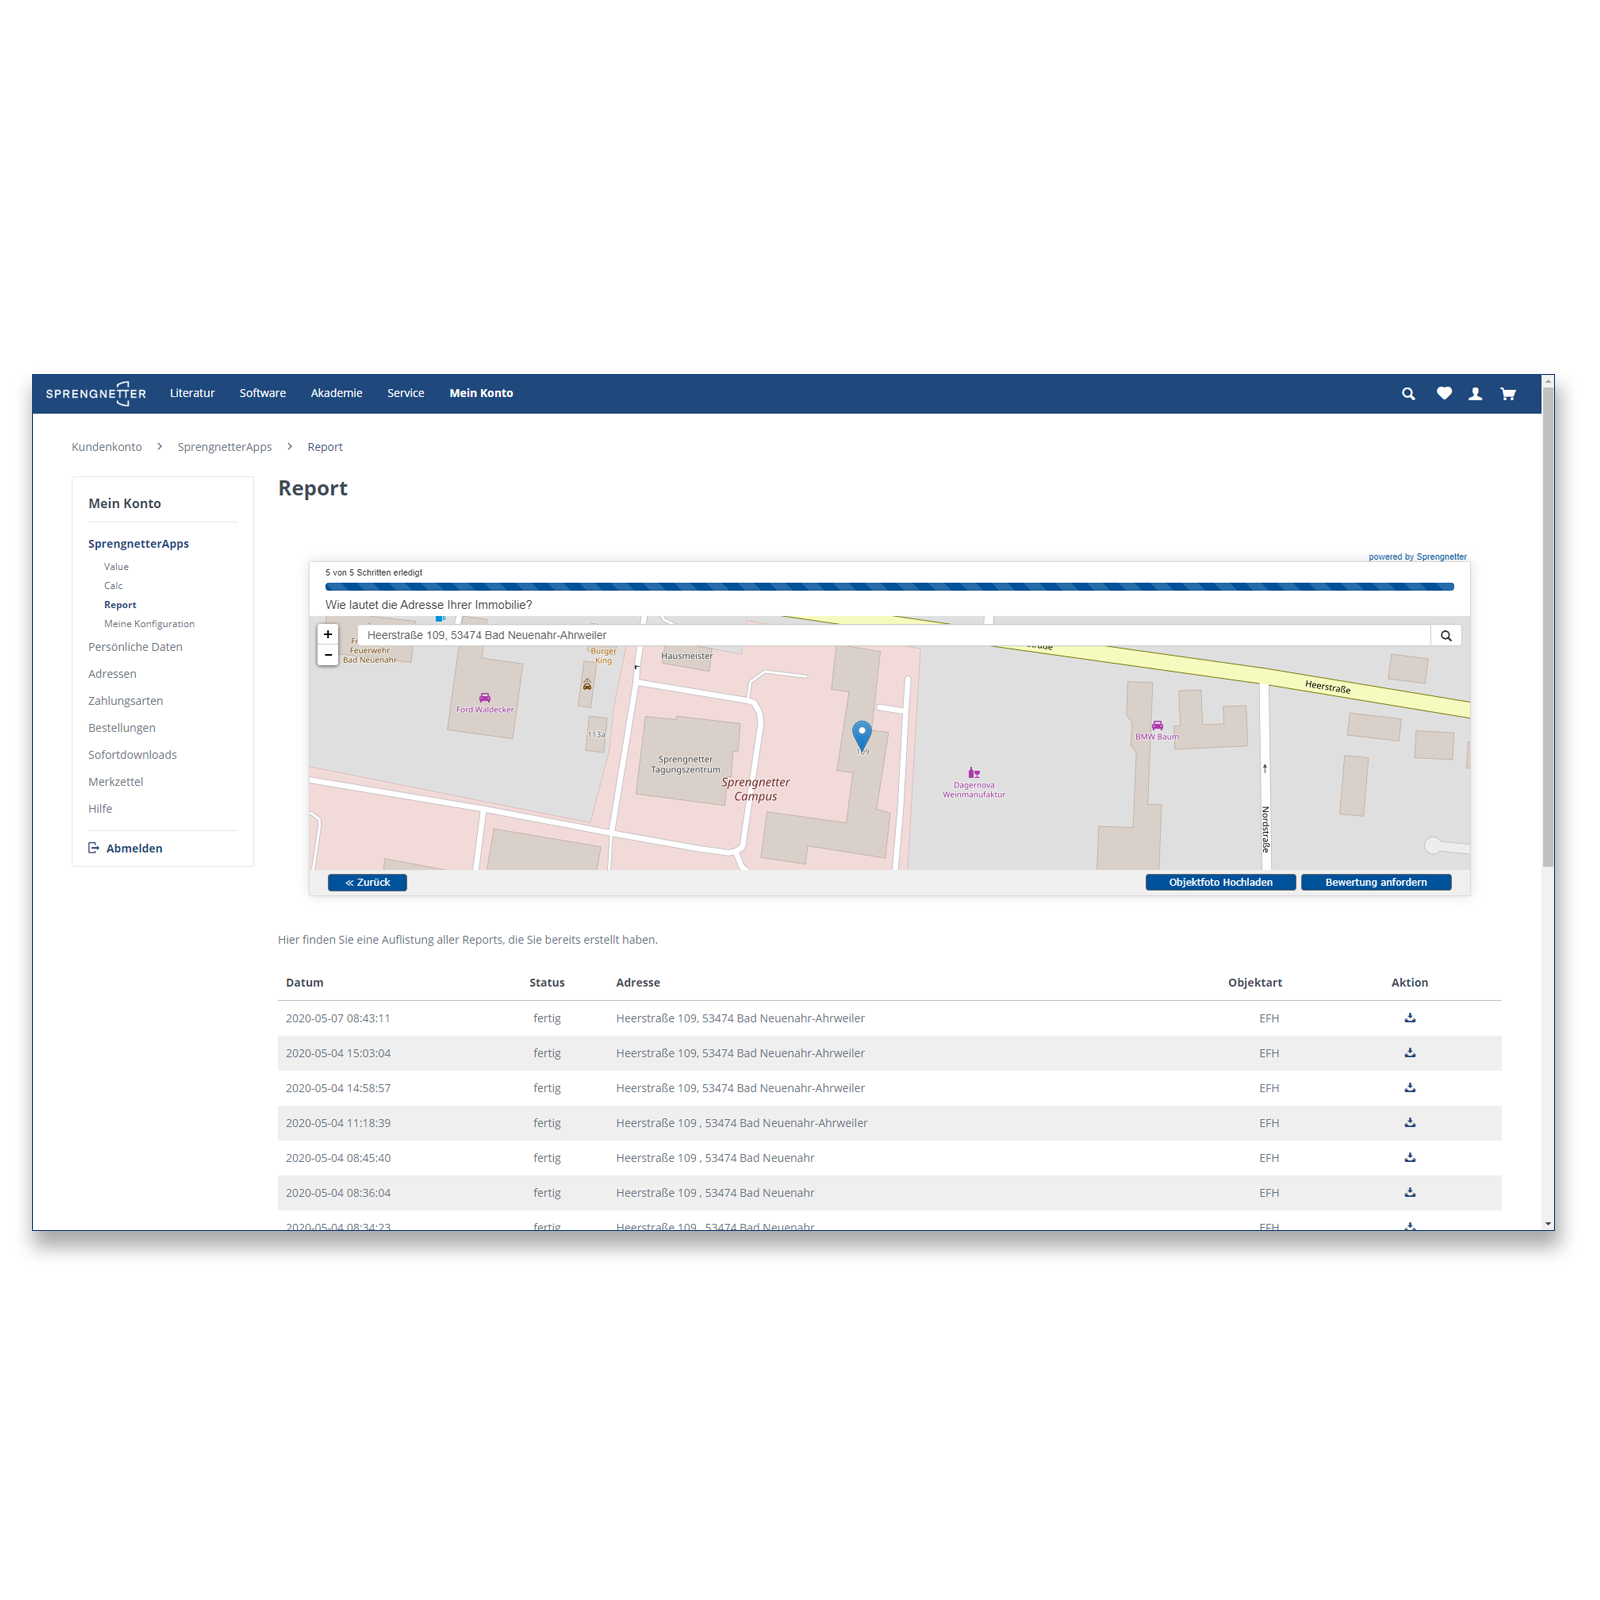Go to Kundenkonto breadcrumb
The width and height of the screenshot is (1600, 1600).
click(107, 447)
